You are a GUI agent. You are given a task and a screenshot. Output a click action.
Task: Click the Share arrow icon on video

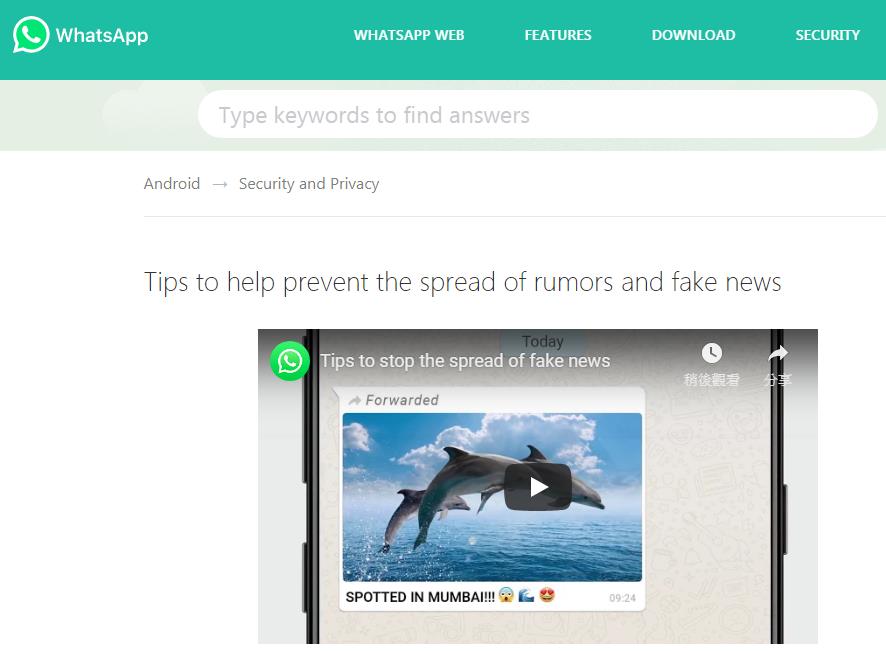[778, 354]
